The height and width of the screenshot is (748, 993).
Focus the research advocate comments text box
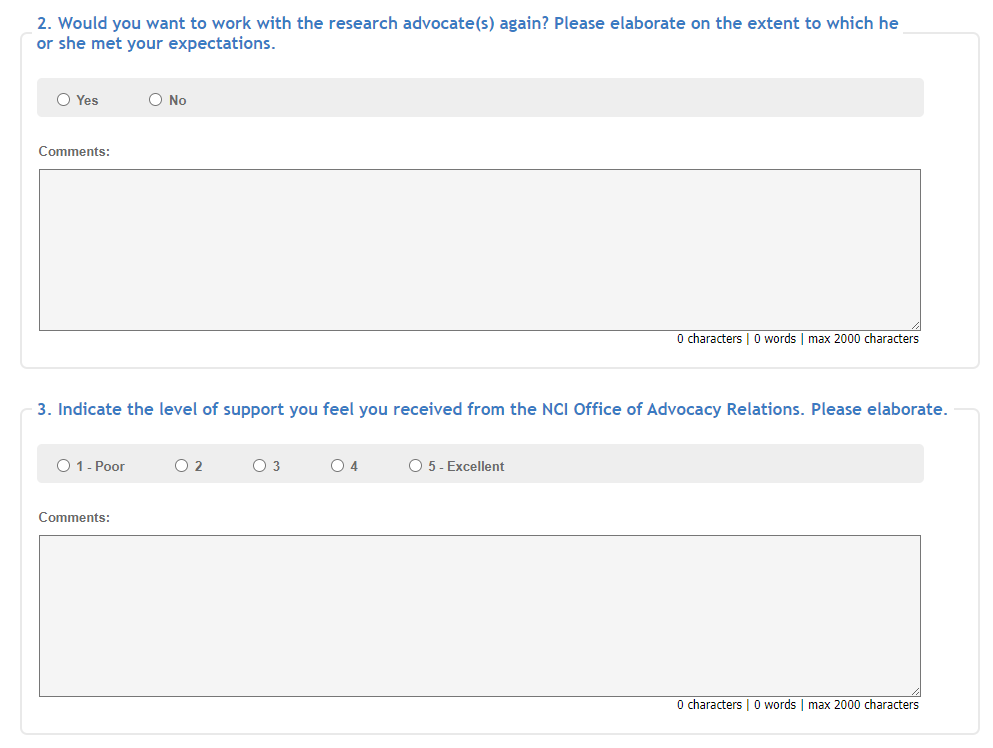(x=479, y=249)
